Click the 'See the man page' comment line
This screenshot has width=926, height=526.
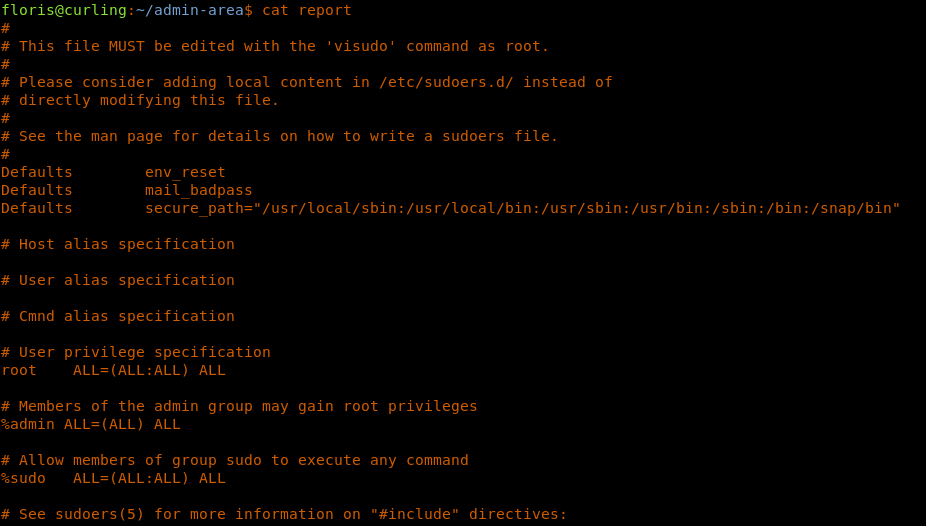288,136
